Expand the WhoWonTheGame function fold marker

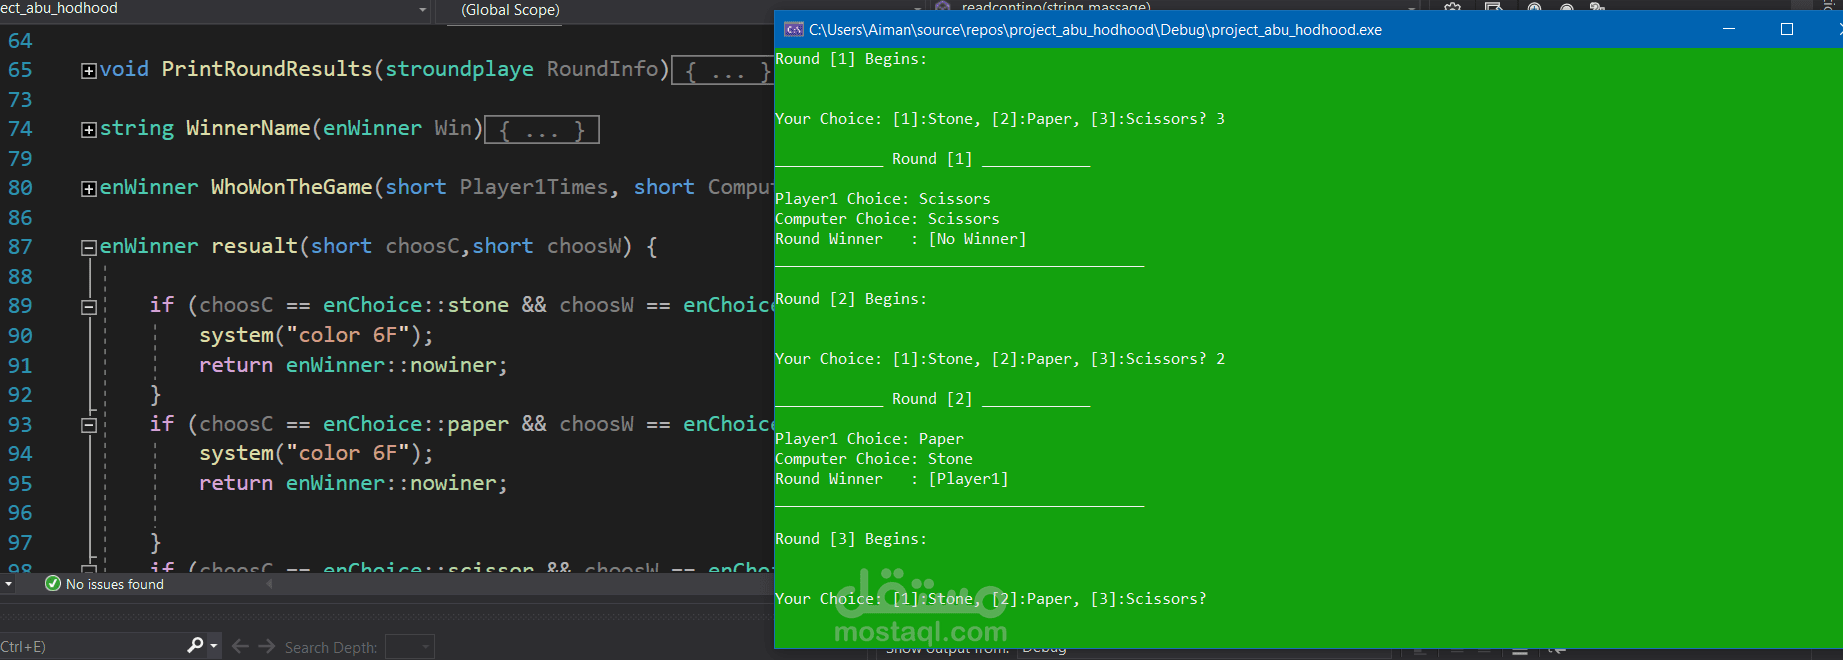(x=89, y=189)
